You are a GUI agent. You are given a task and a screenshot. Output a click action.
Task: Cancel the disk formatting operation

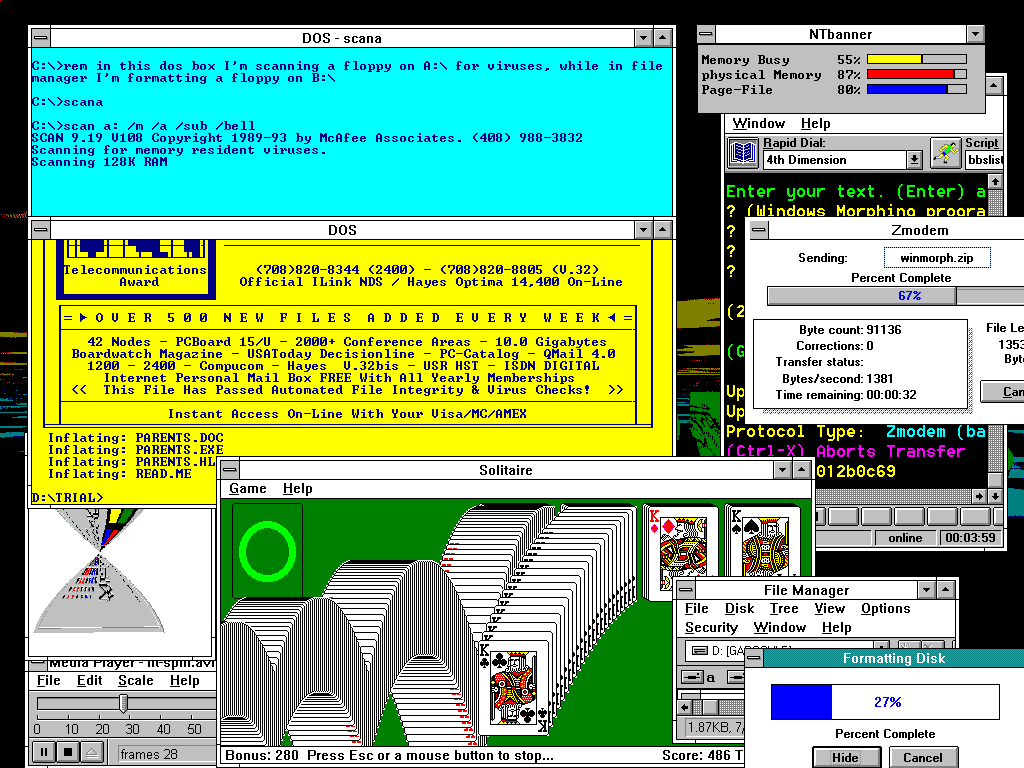[922, 757]
